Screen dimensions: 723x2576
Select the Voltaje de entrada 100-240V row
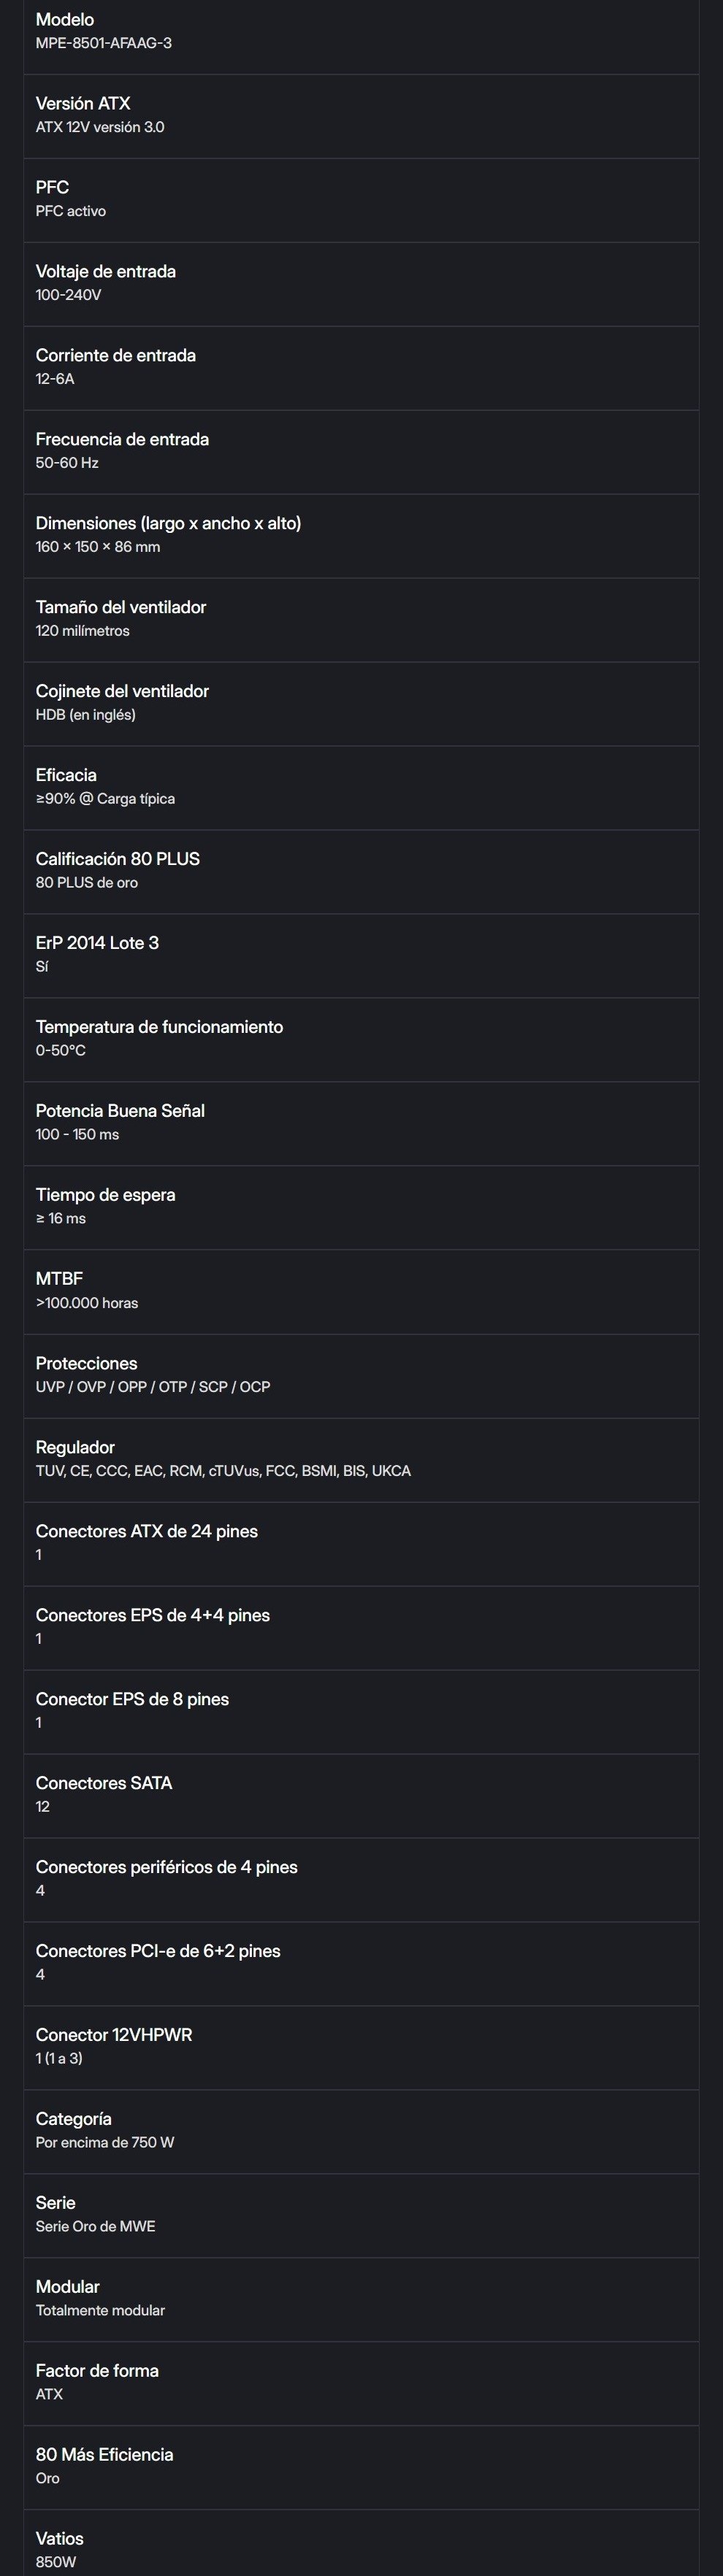(x=361, y=284)
